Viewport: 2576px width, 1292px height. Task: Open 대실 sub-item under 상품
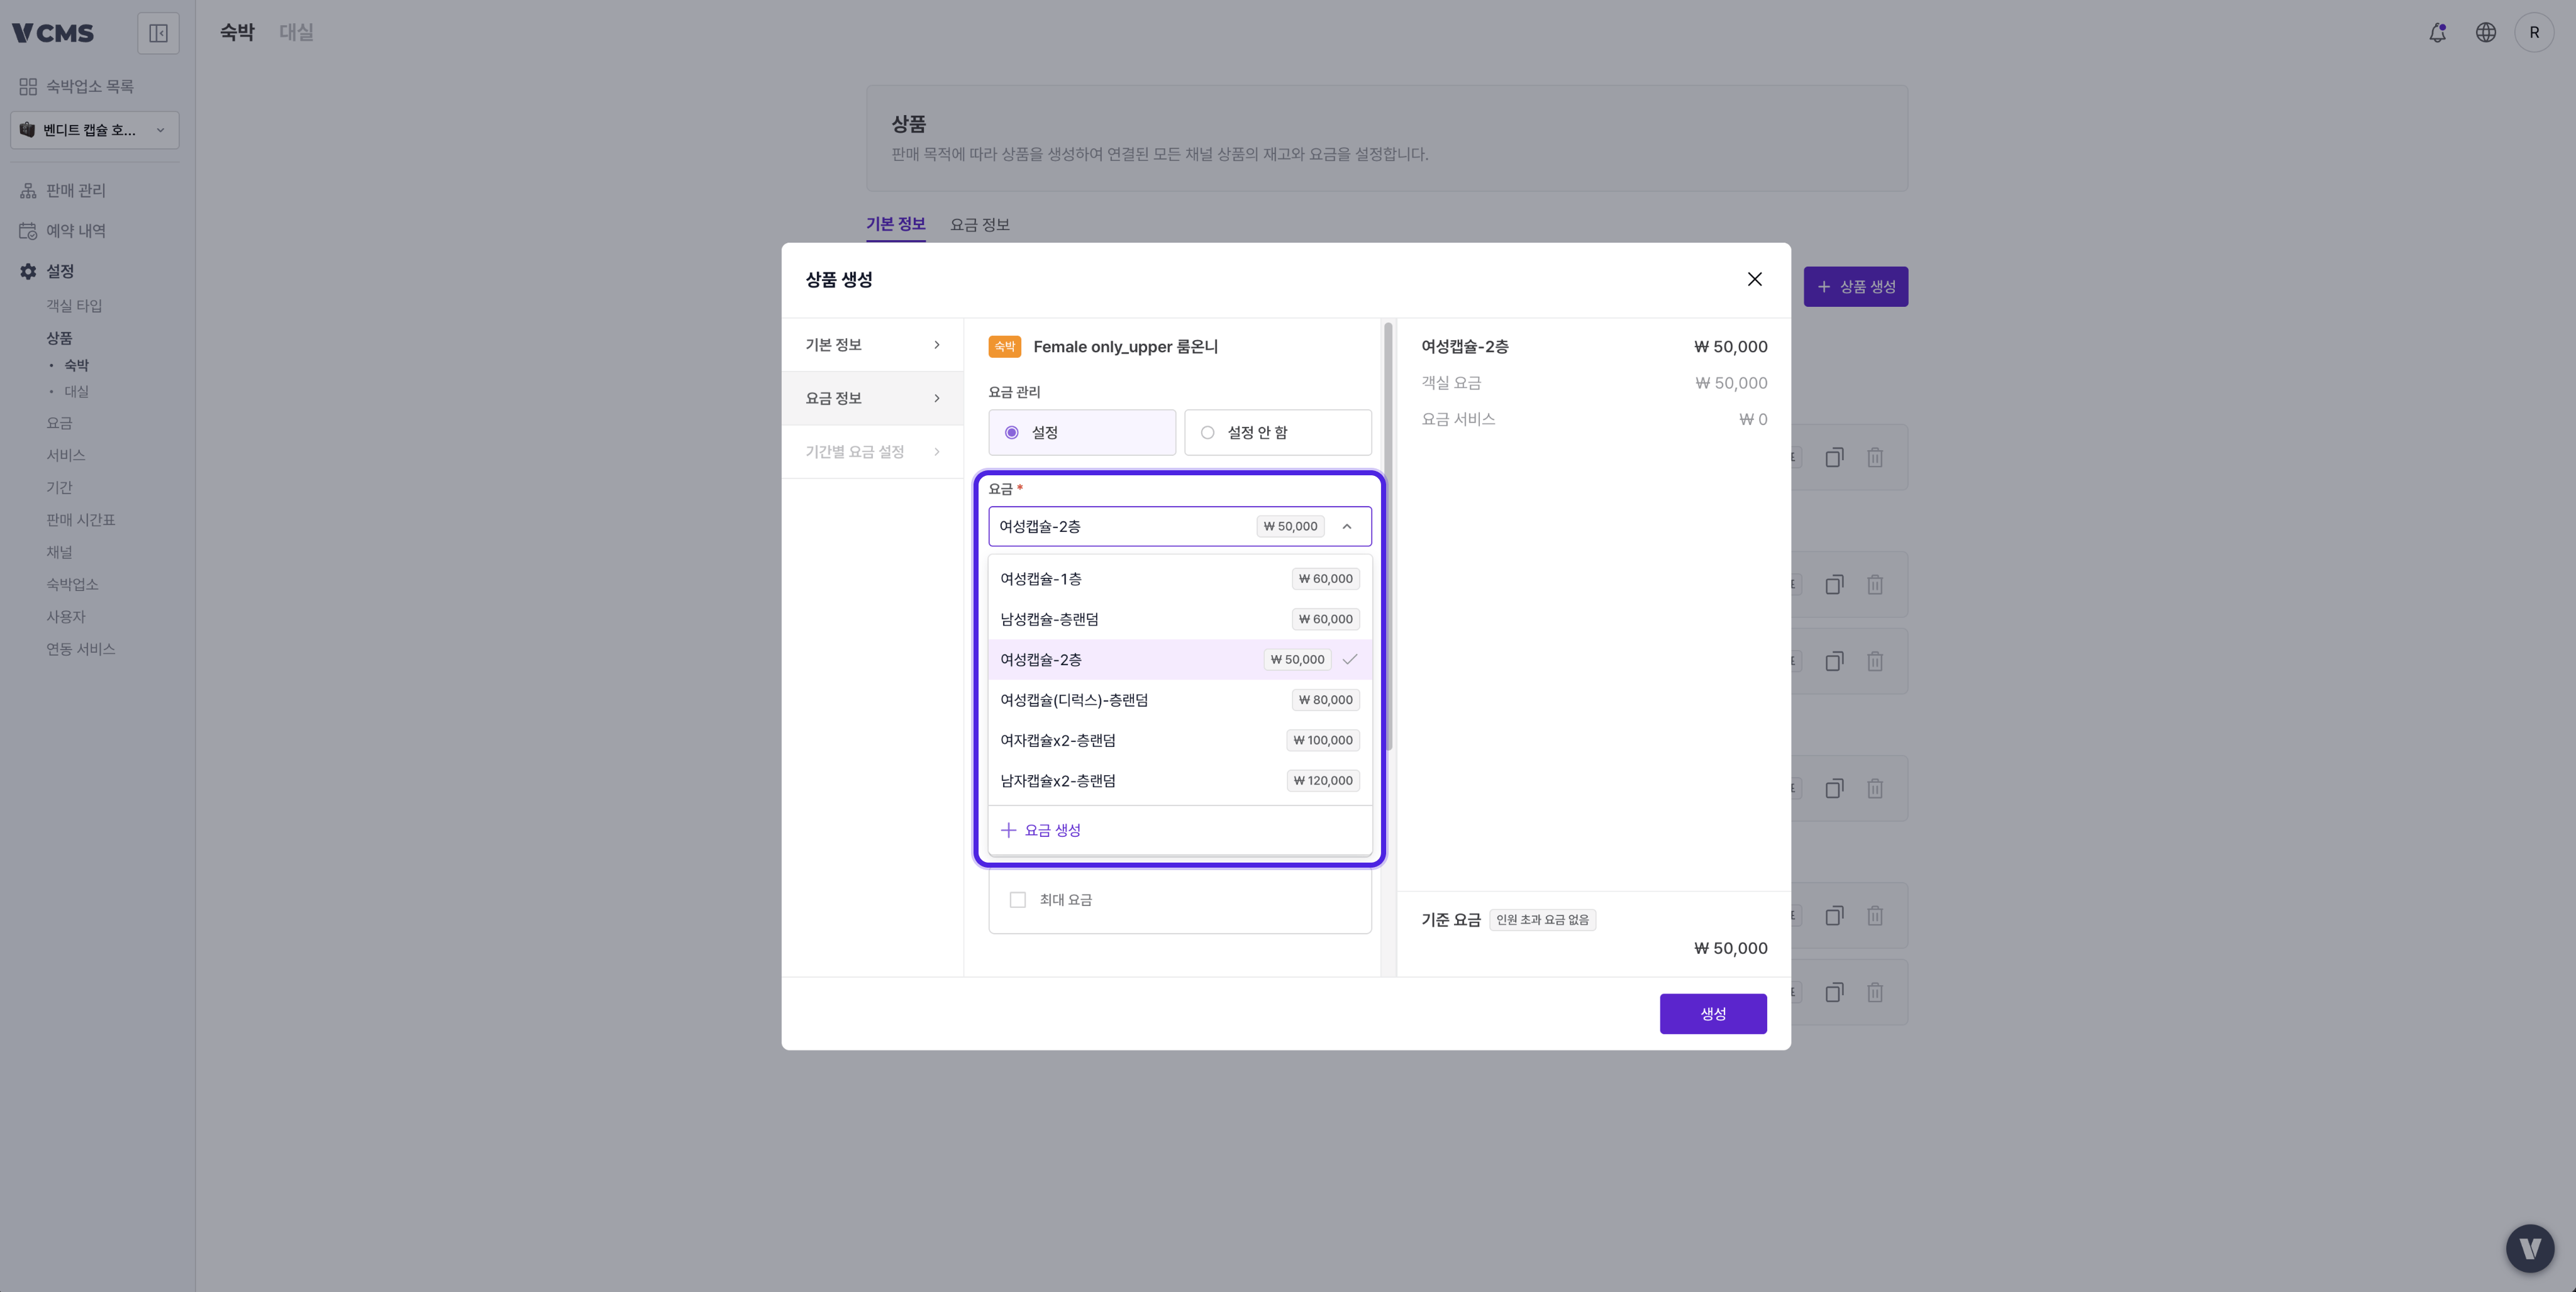pyautogui.click(x=77, y=391)
